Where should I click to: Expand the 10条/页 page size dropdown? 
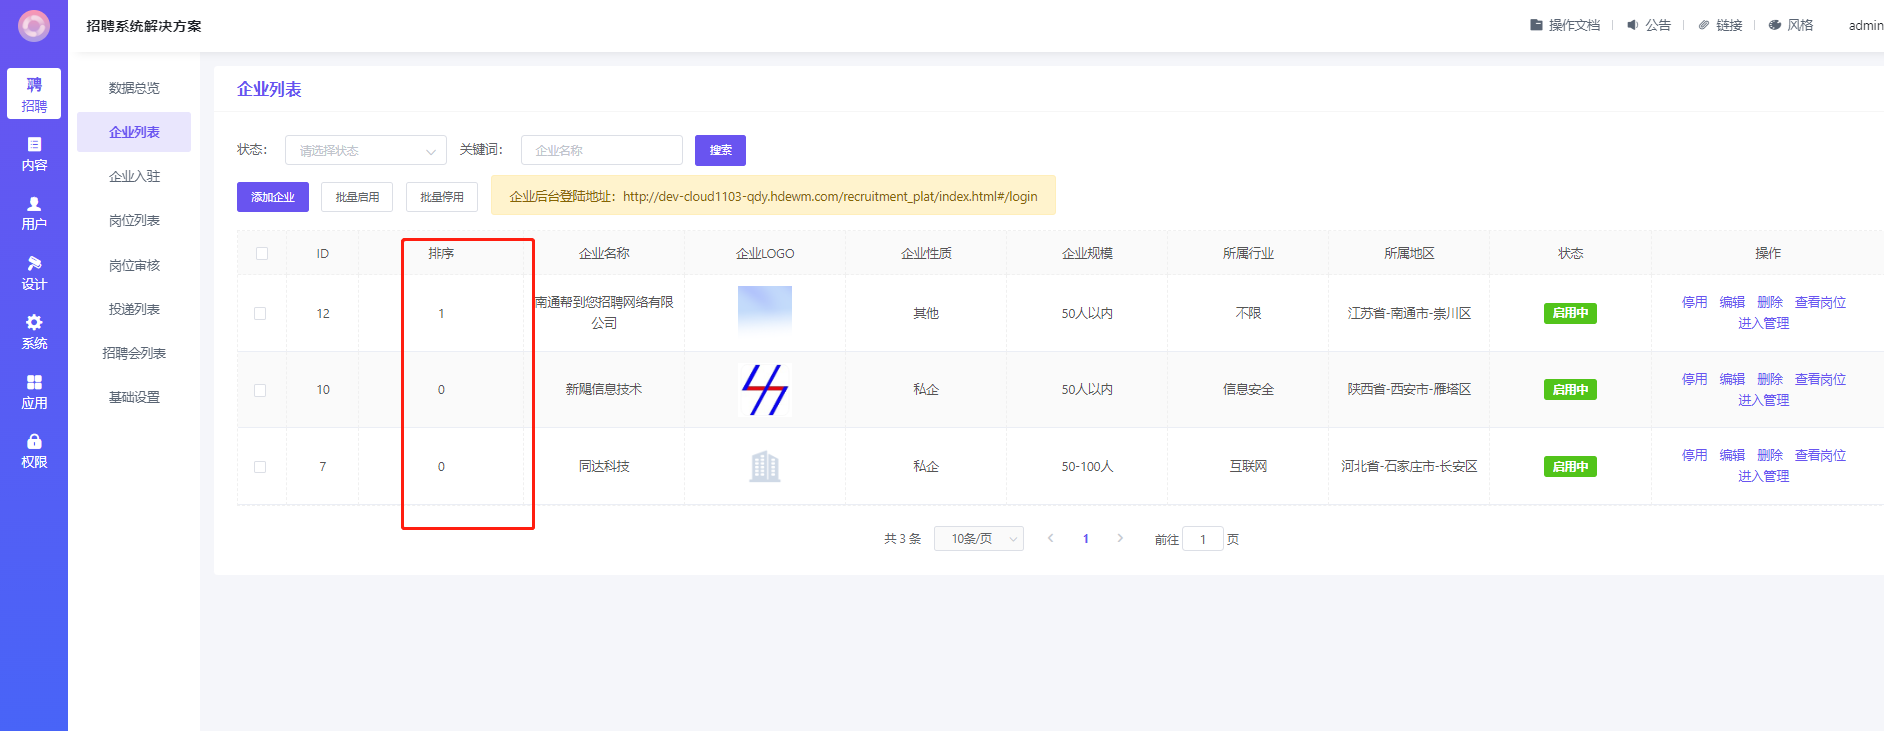(978, 539)
